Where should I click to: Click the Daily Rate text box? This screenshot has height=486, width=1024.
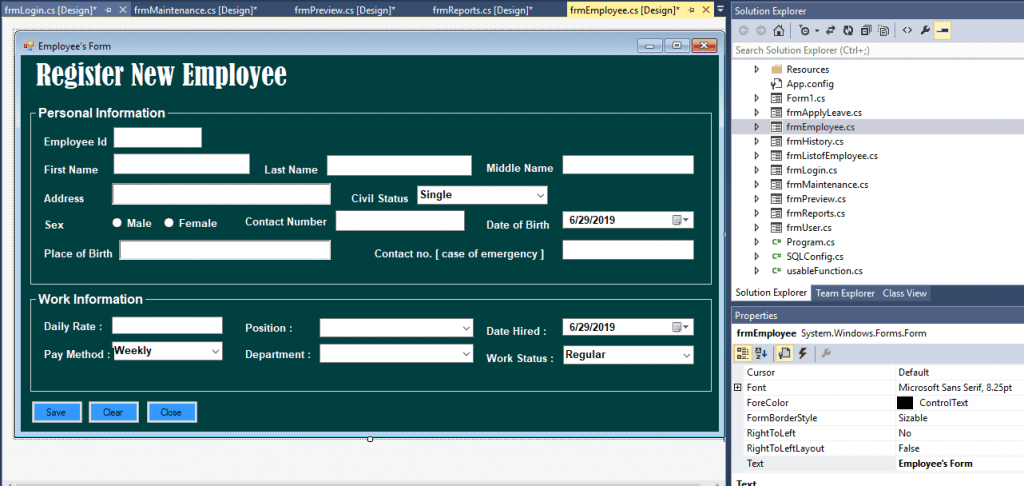[167, 325]
